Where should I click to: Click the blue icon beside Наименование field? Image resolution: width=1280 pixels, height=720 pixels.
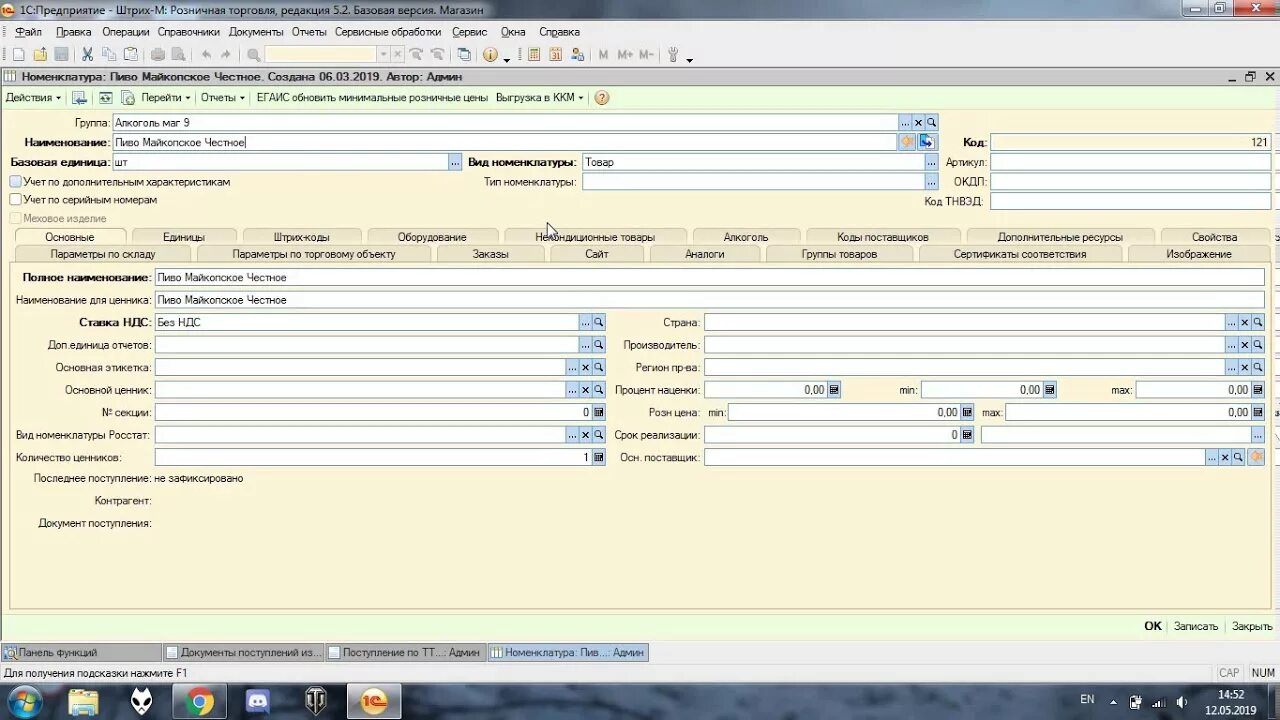(927, 142)
